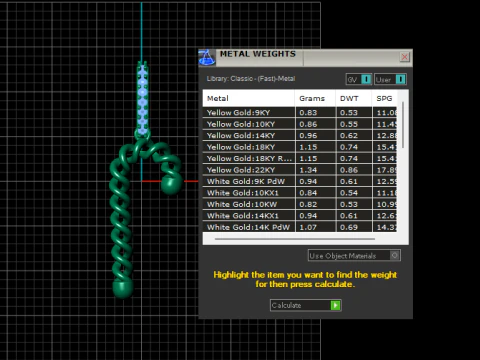Open the Use Object Materials dropdown
Viewport: 480px width, 360px height.
(x=354, y=256)
